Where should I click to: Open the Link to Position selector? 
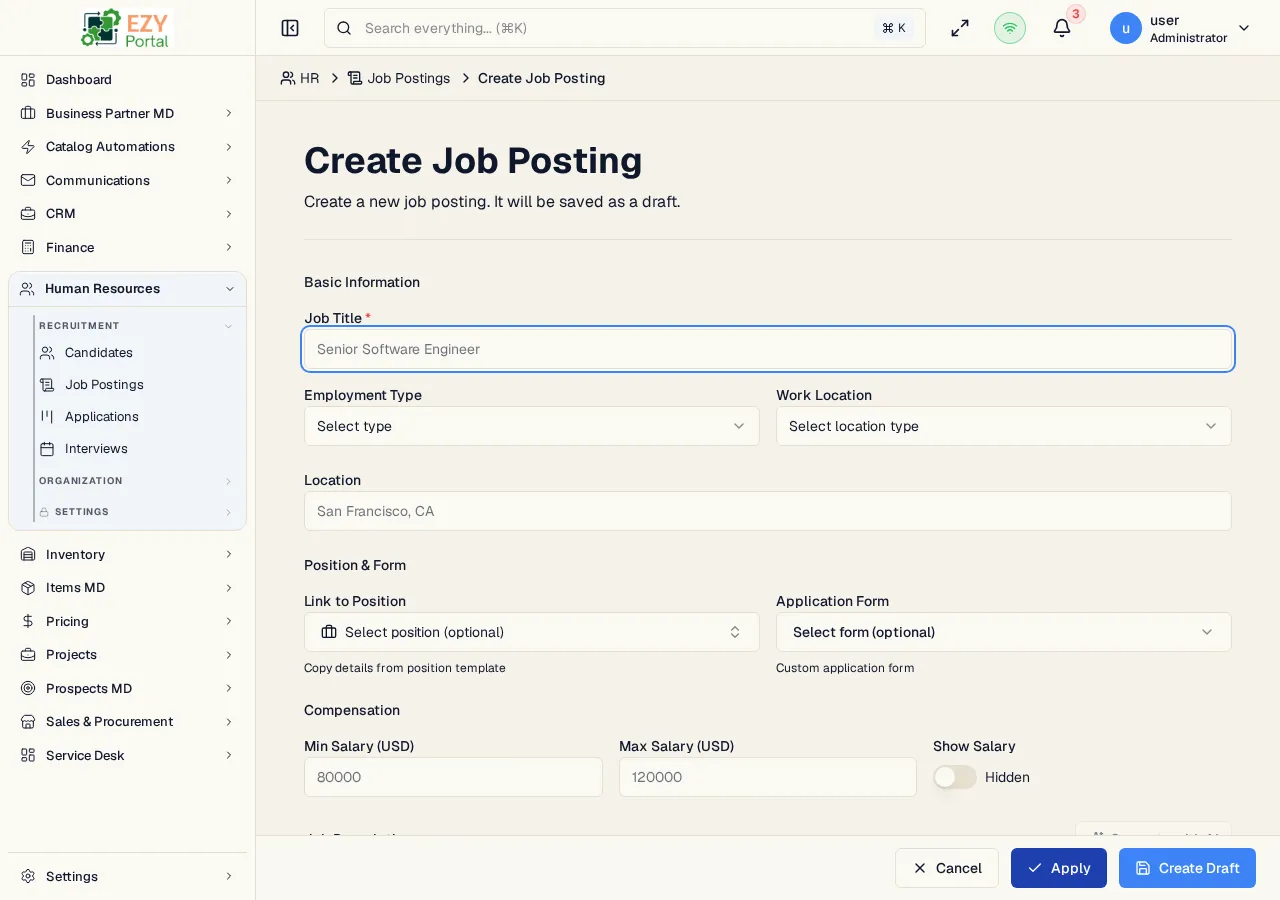pyautogui.click(x=532, y=632)
